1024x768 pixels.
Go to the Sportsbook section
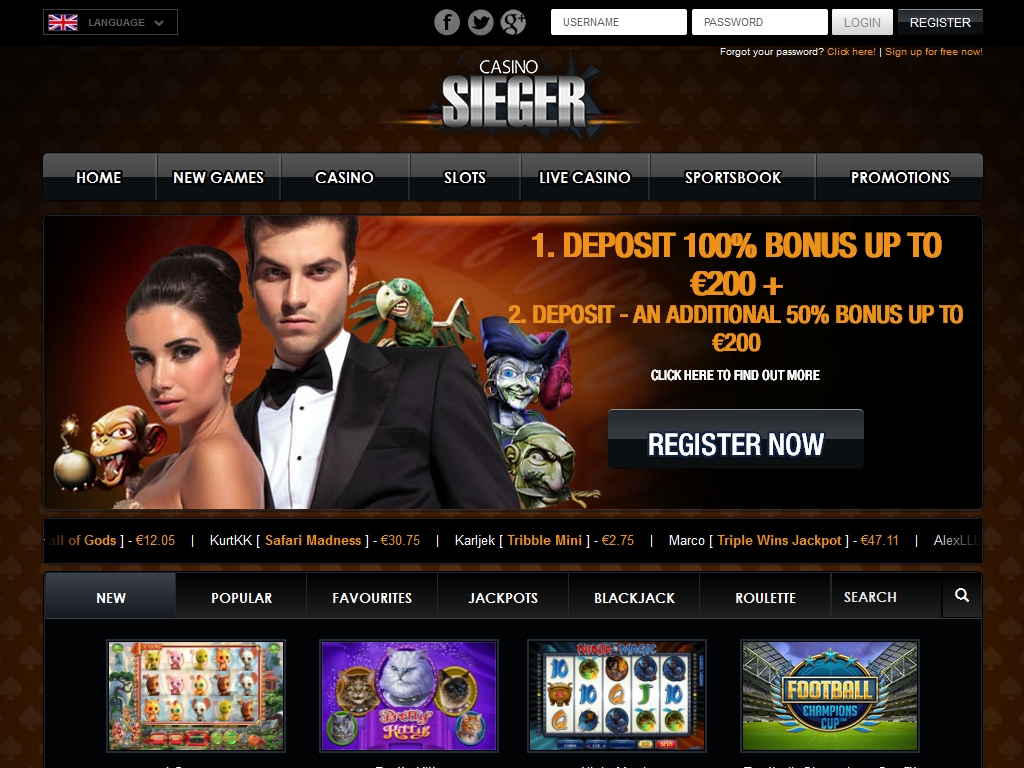coord(732,177)
